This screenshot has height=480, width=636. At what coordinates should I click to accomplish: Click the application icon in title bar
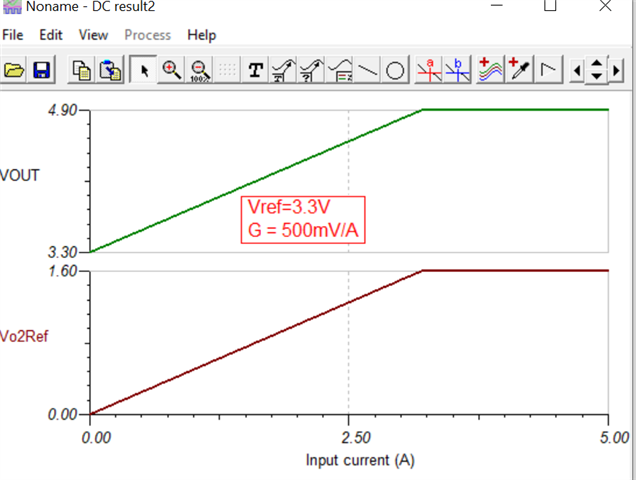click(x=12, y=6)
